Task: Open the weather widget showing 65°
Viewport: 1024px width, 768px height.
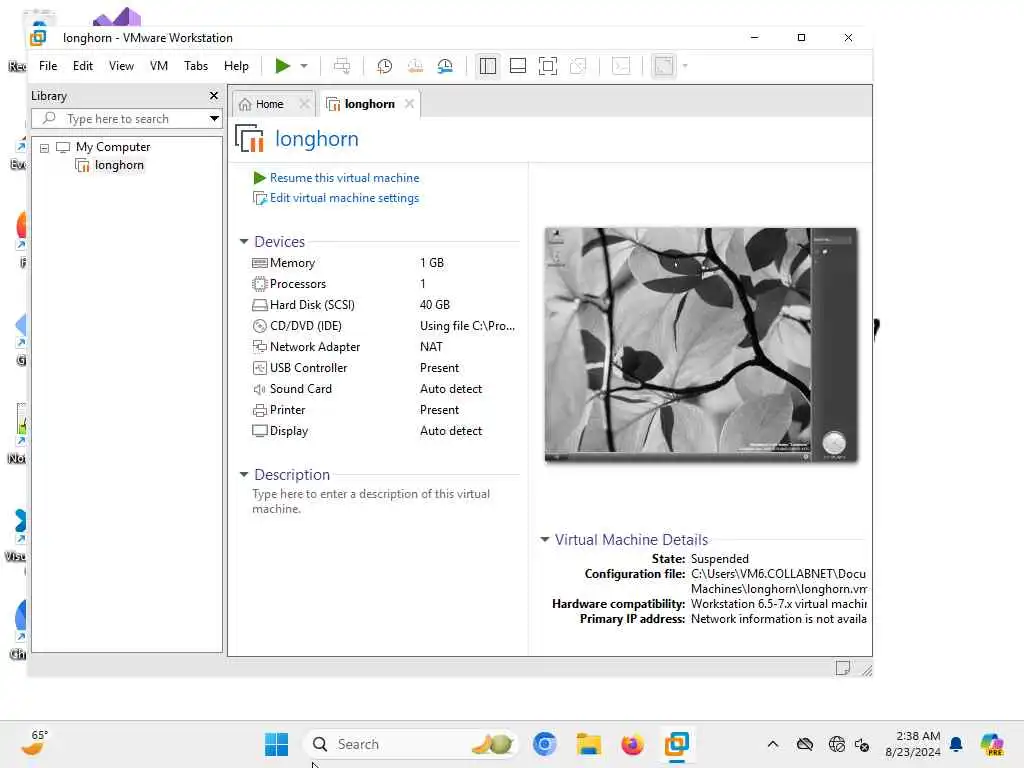Action: point(34,743)
